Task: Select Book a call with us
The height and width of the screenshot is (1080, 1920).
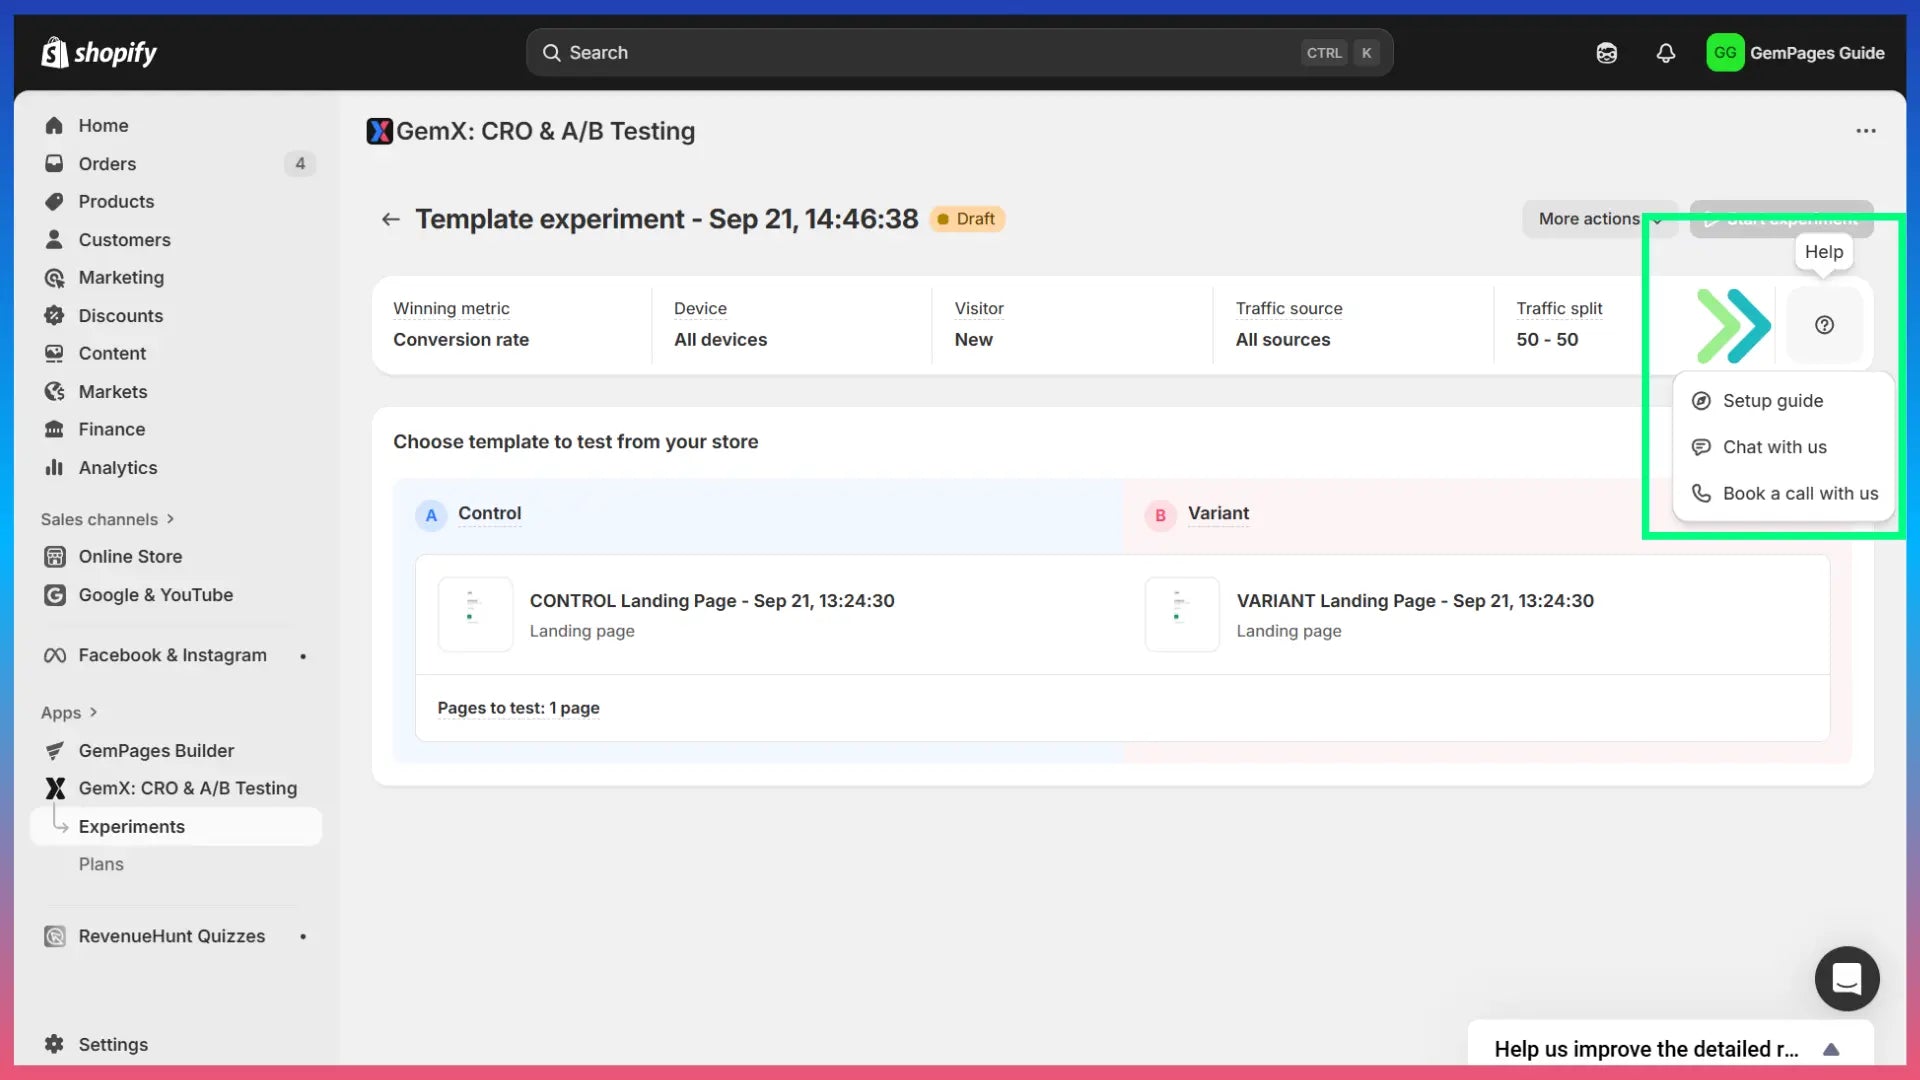Action: (1799, 493)
